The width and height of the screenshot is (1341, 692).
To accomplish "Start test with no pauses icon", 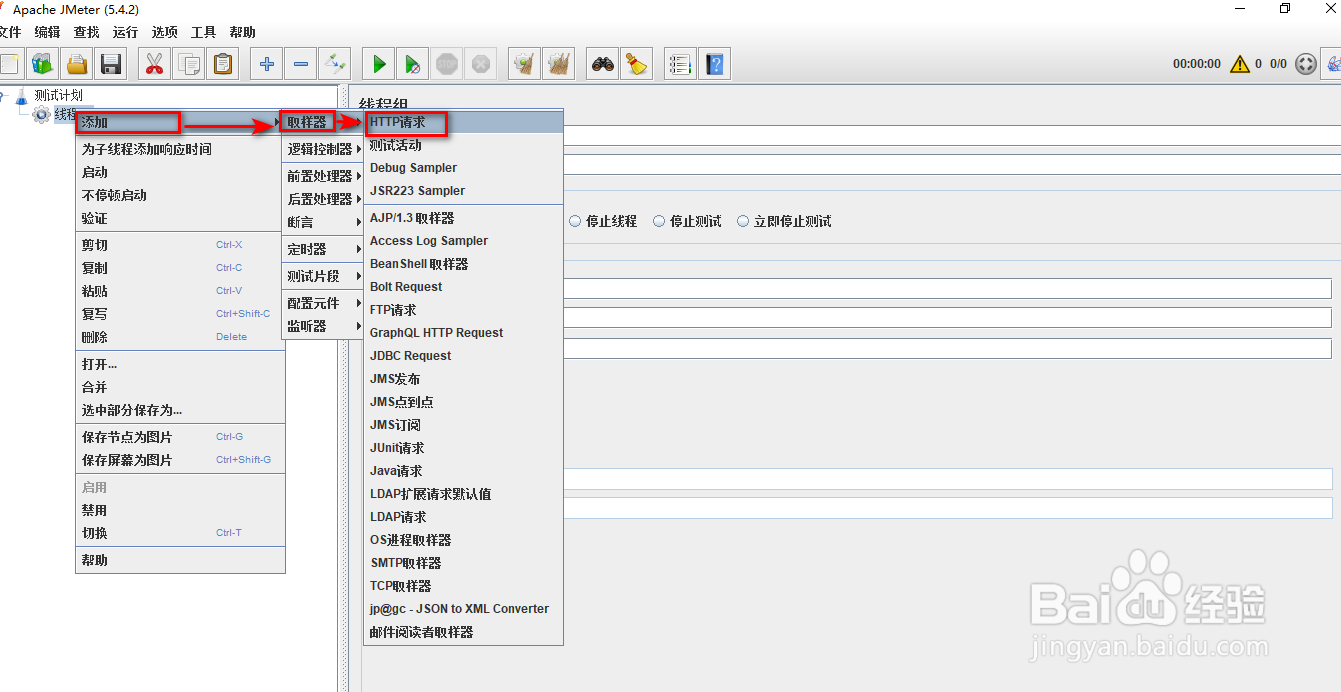I will tap(412, 64).
